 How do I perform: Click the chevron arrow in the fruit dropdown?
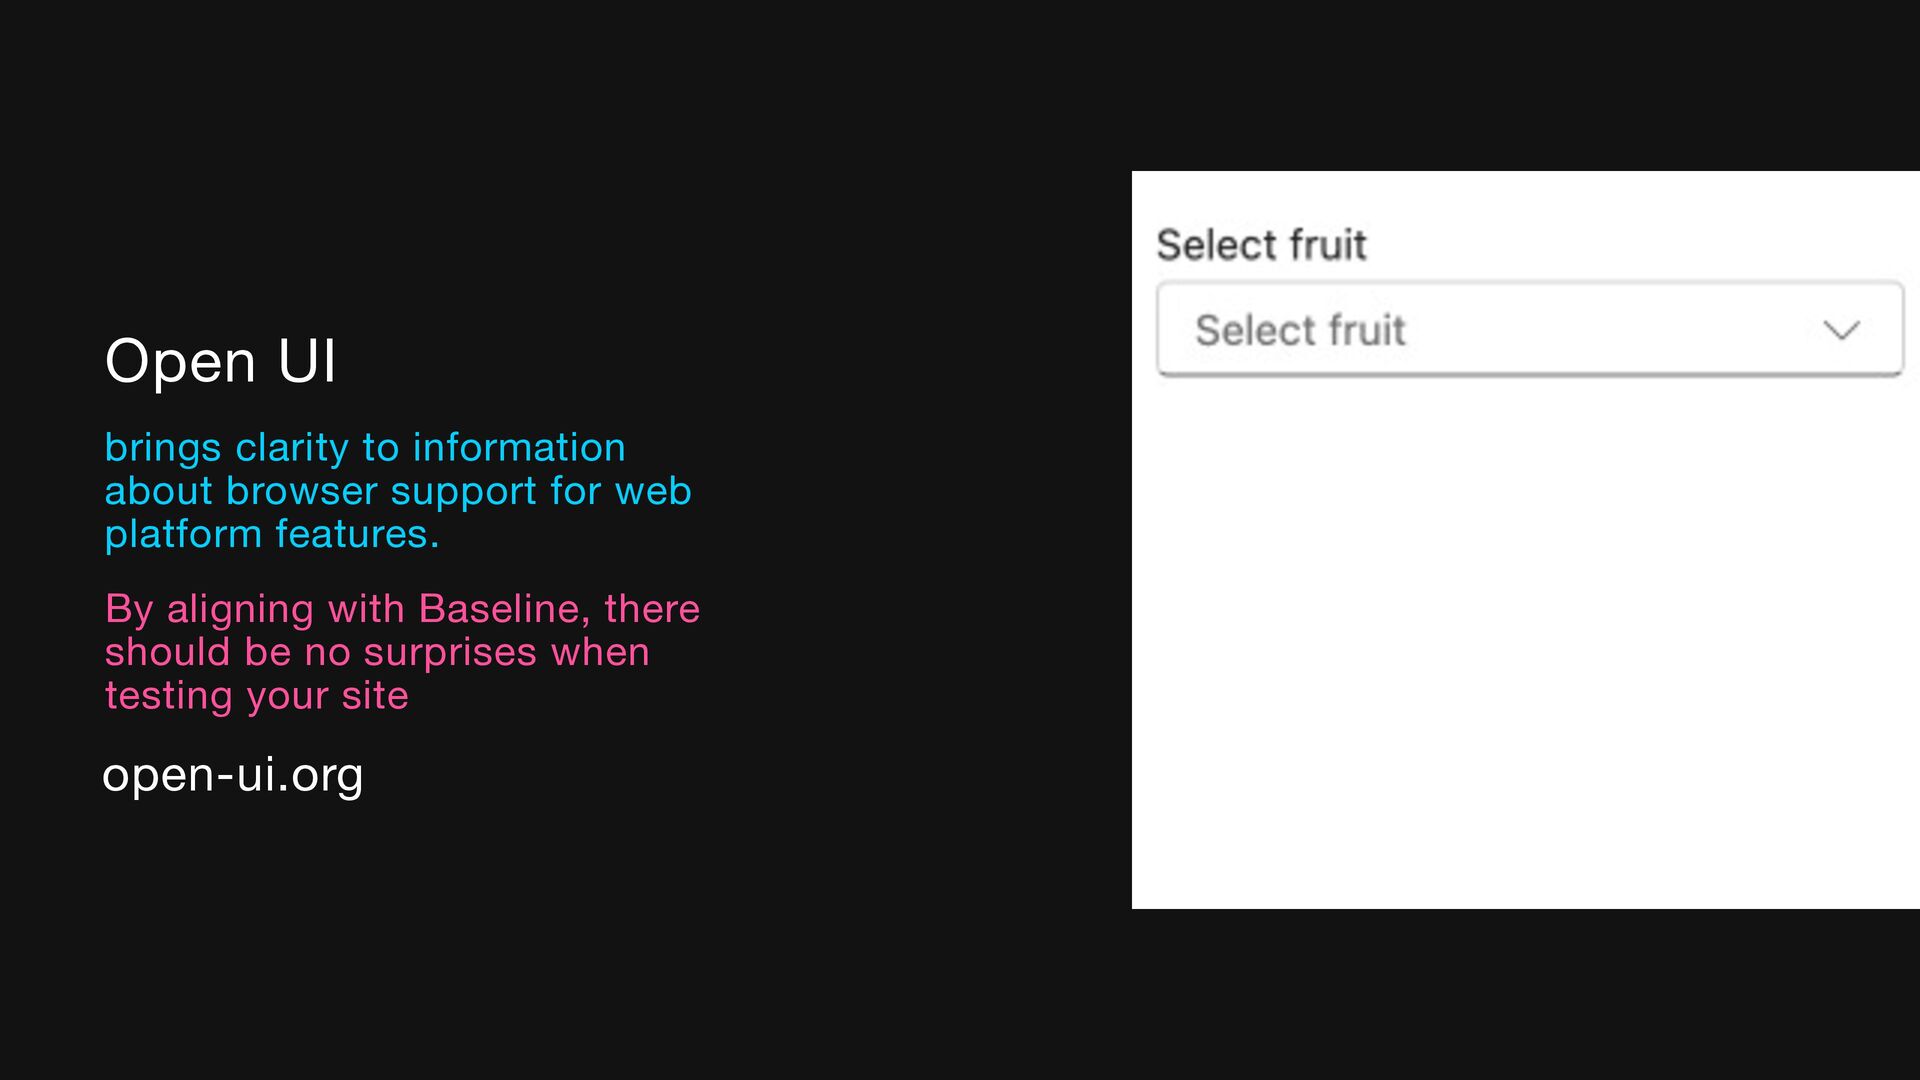click(x=1841, y=330)
